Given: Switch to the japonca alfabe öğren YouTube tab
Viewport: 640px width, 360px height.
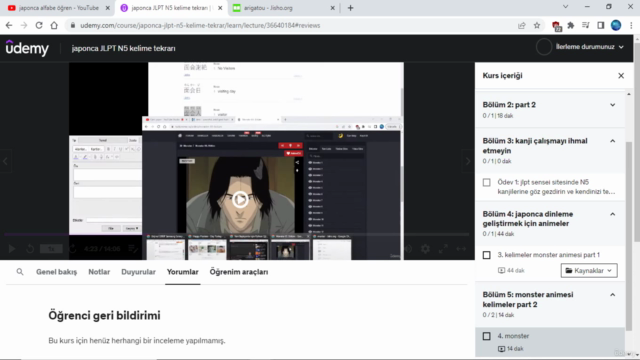Looking at the screenshot, I should 58,8.
